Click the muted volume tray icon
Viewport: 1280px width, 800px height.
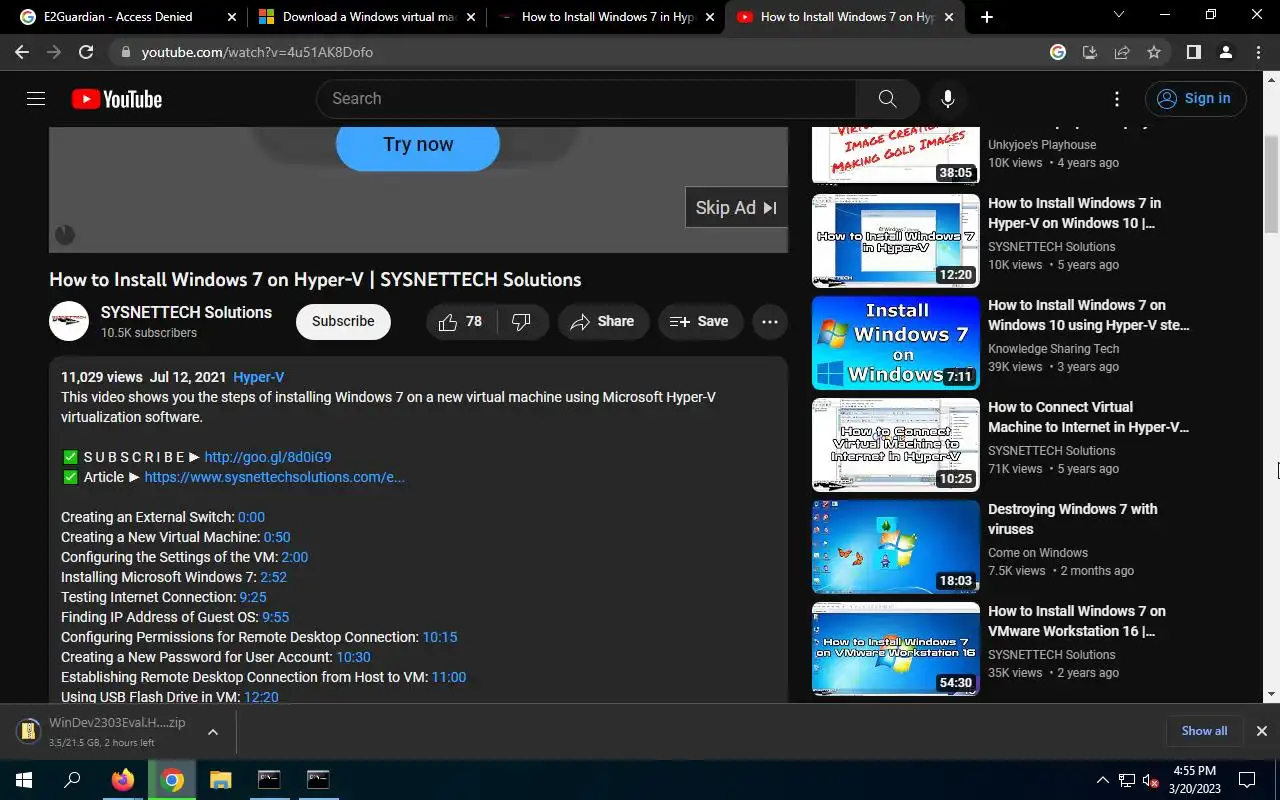coord(1150,780)
